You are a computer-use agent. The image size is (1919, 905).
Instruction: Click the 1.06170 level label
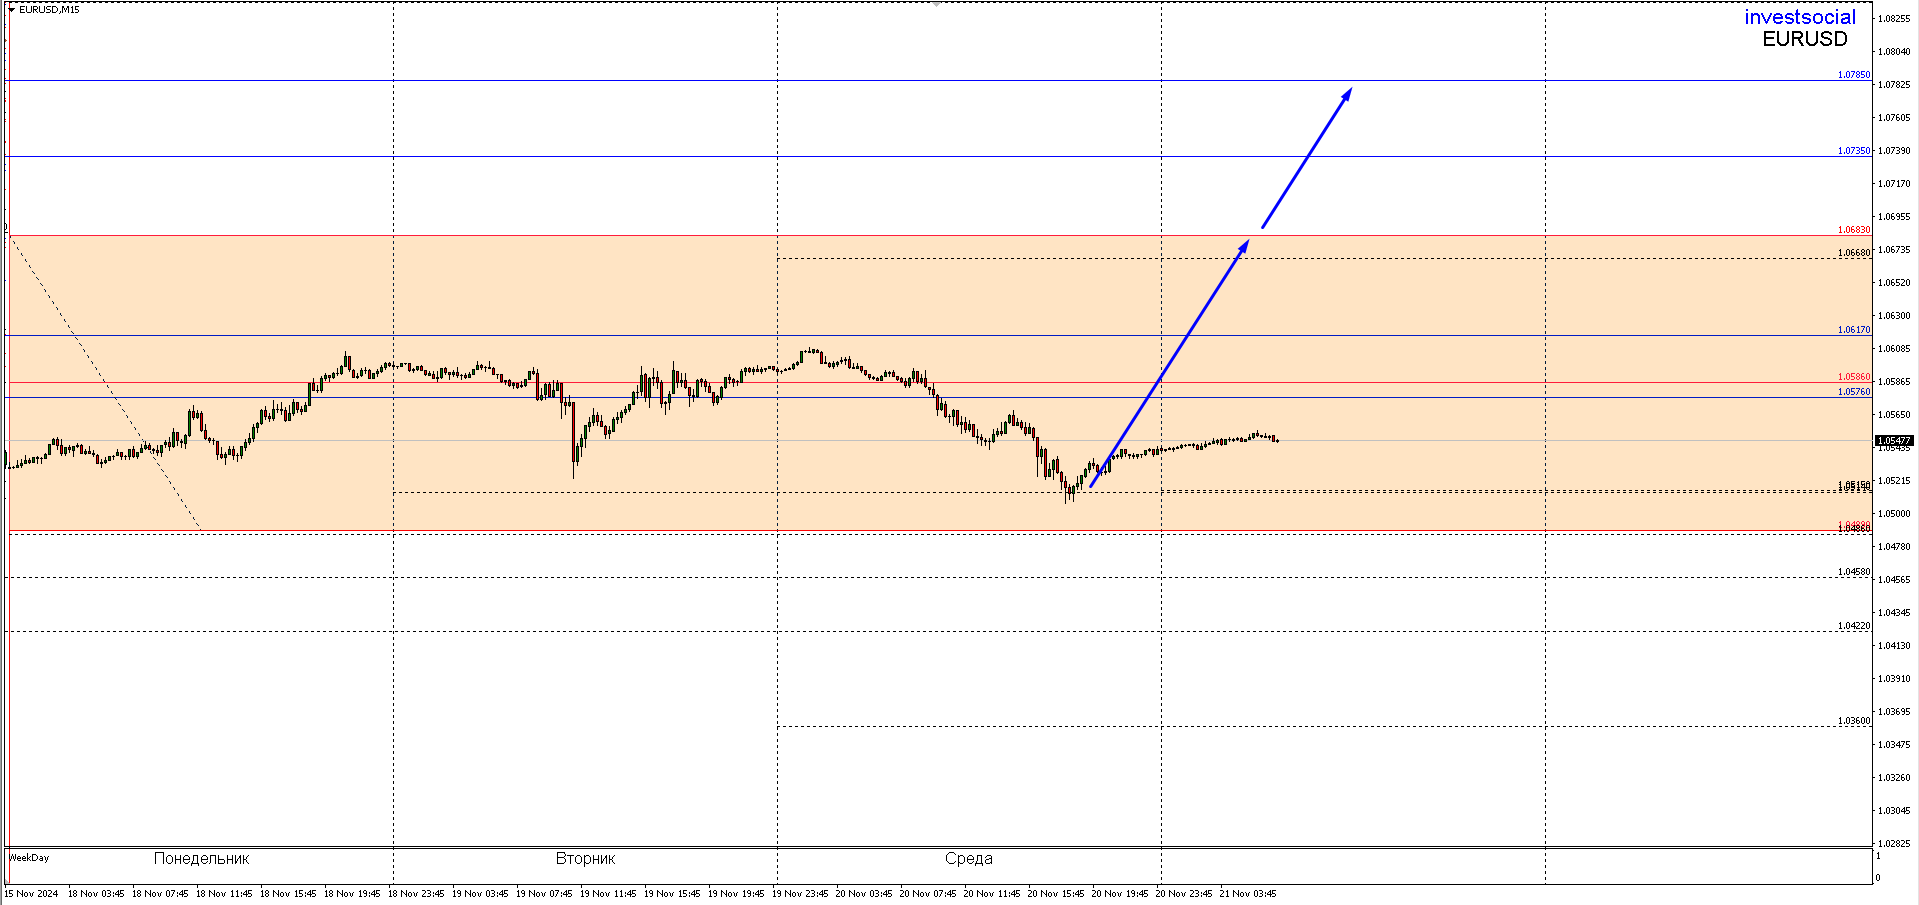(1854, 330)
